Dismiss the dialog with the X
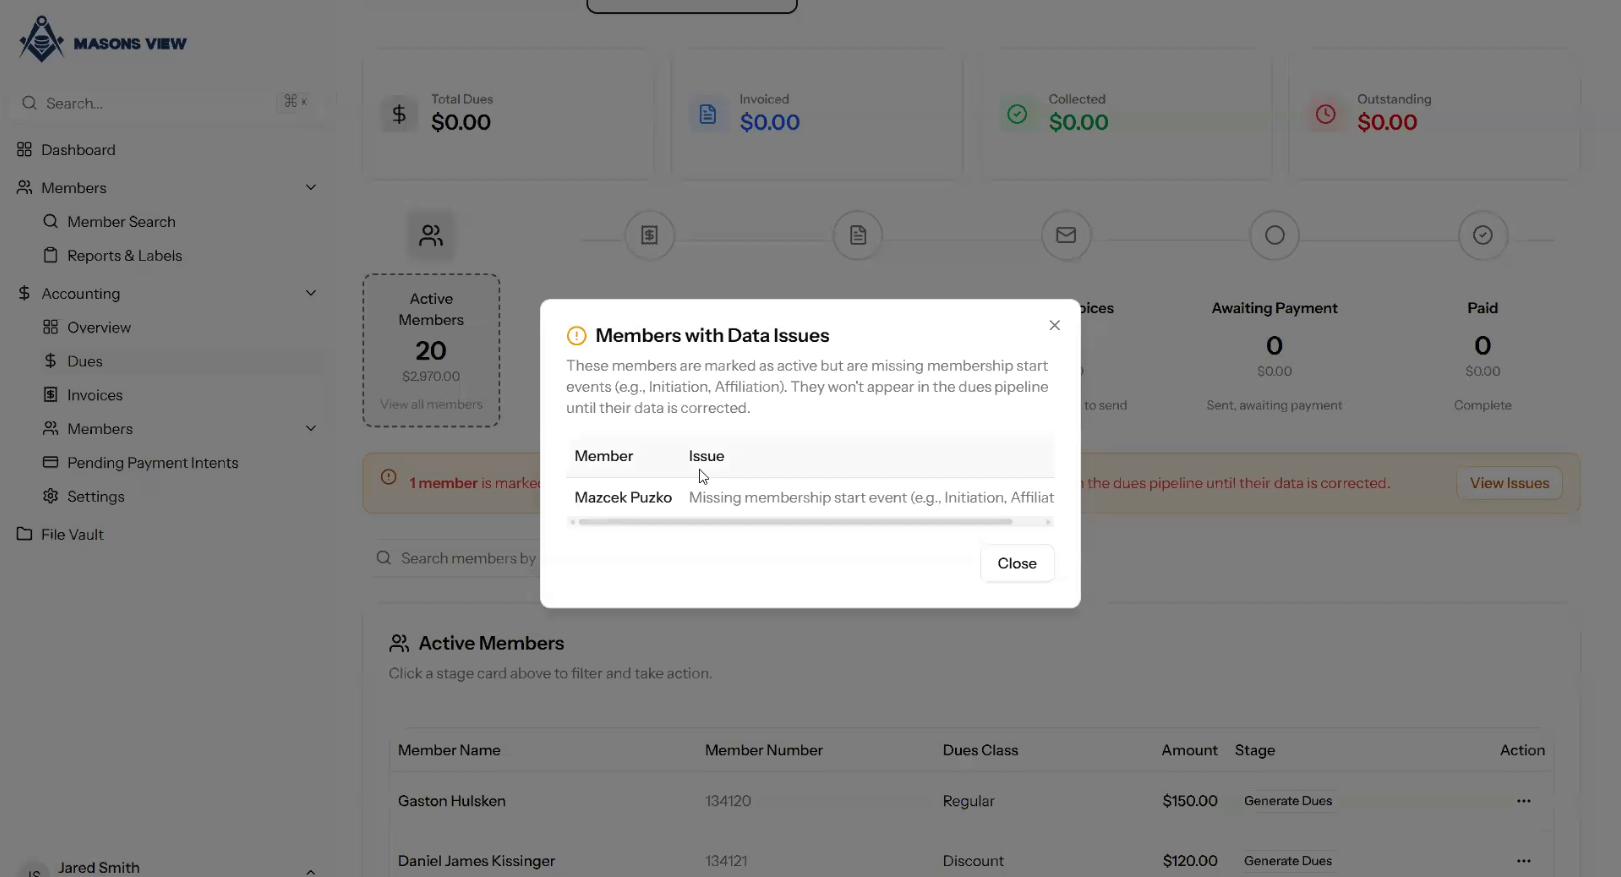Screen dimensions: 1621x877 click(1054, 325)
